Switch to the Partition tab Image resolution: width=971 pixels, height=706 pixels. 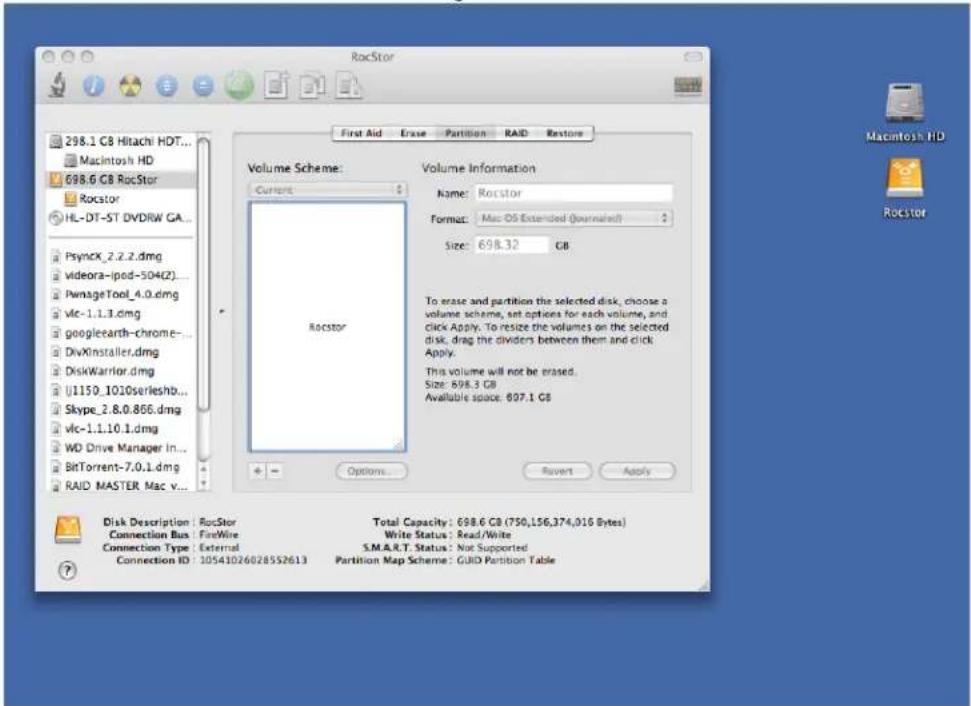pos(465,133)
